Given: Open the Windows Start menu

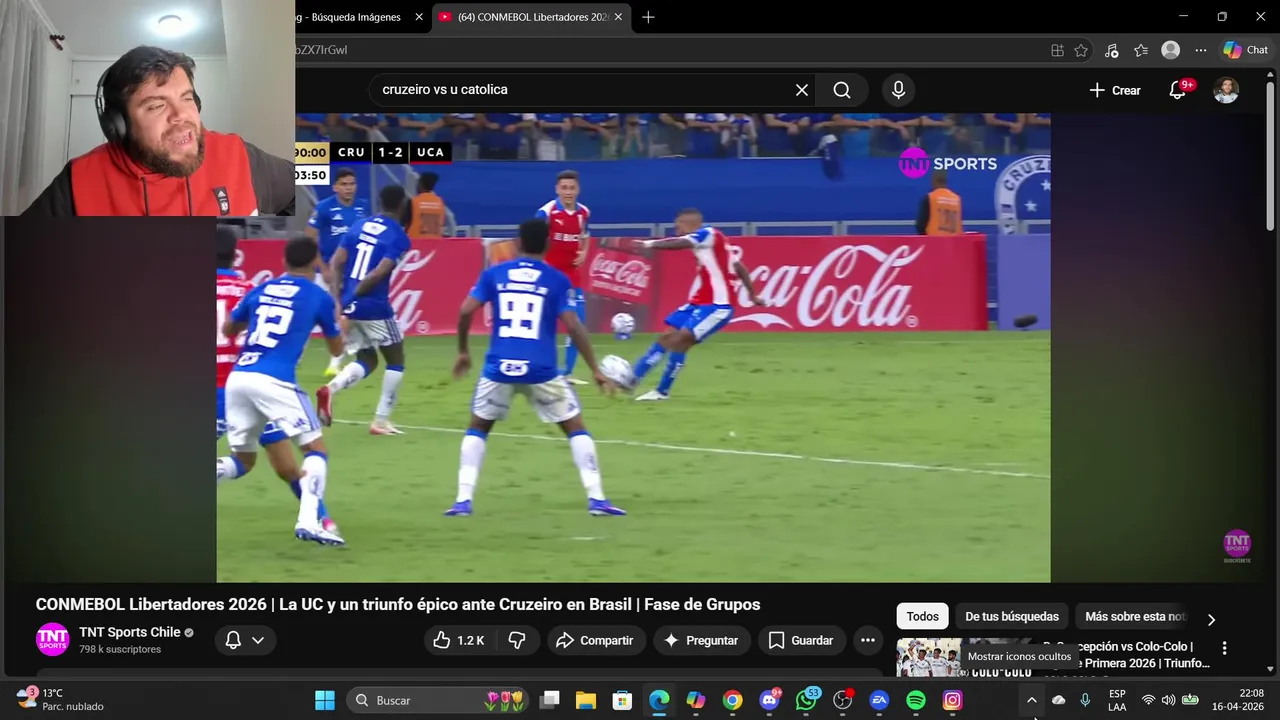Looking at the screenshot, I should point(325,700).
